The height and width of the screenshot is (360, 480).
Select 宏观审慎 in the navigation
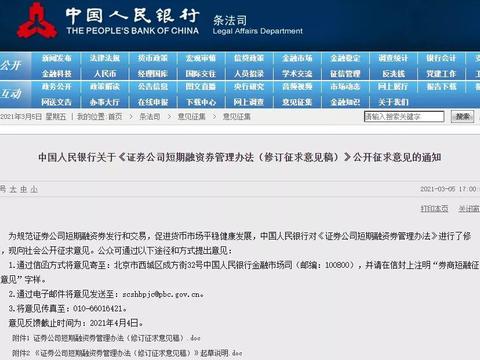click(201, 58)
